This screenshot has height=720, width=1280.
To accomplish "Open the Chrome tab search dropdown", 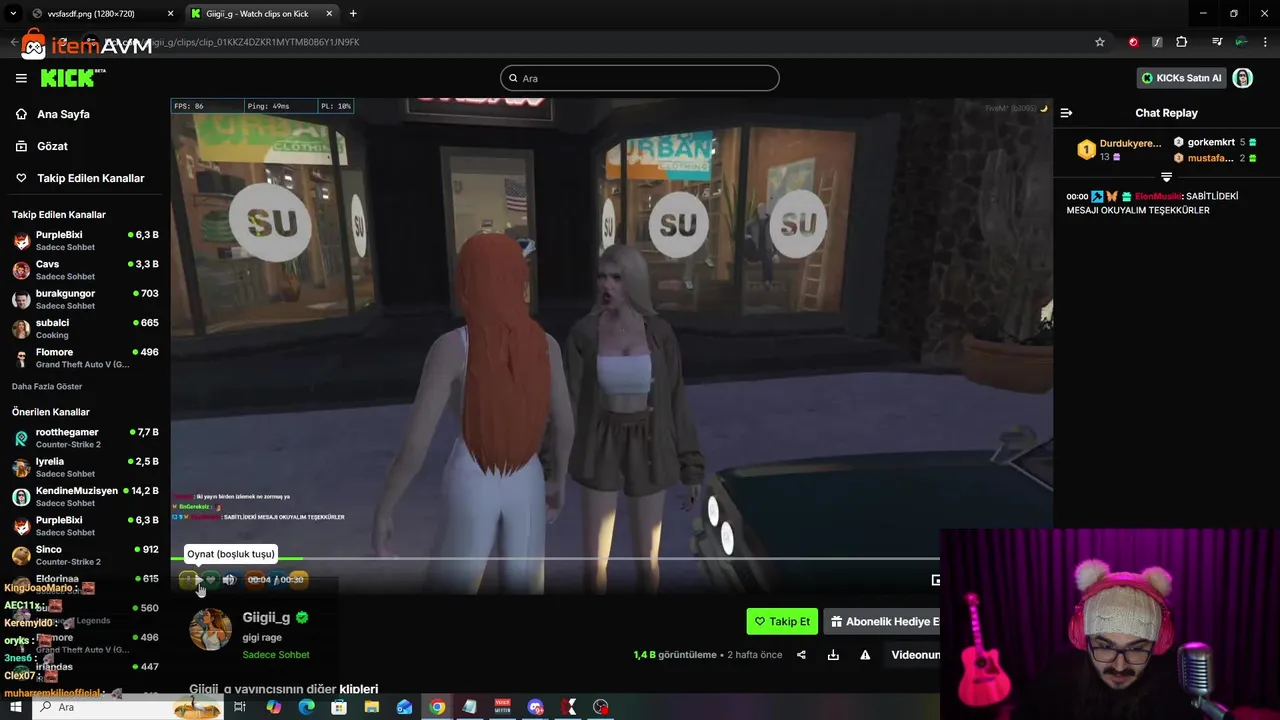I will click(12, 14).
